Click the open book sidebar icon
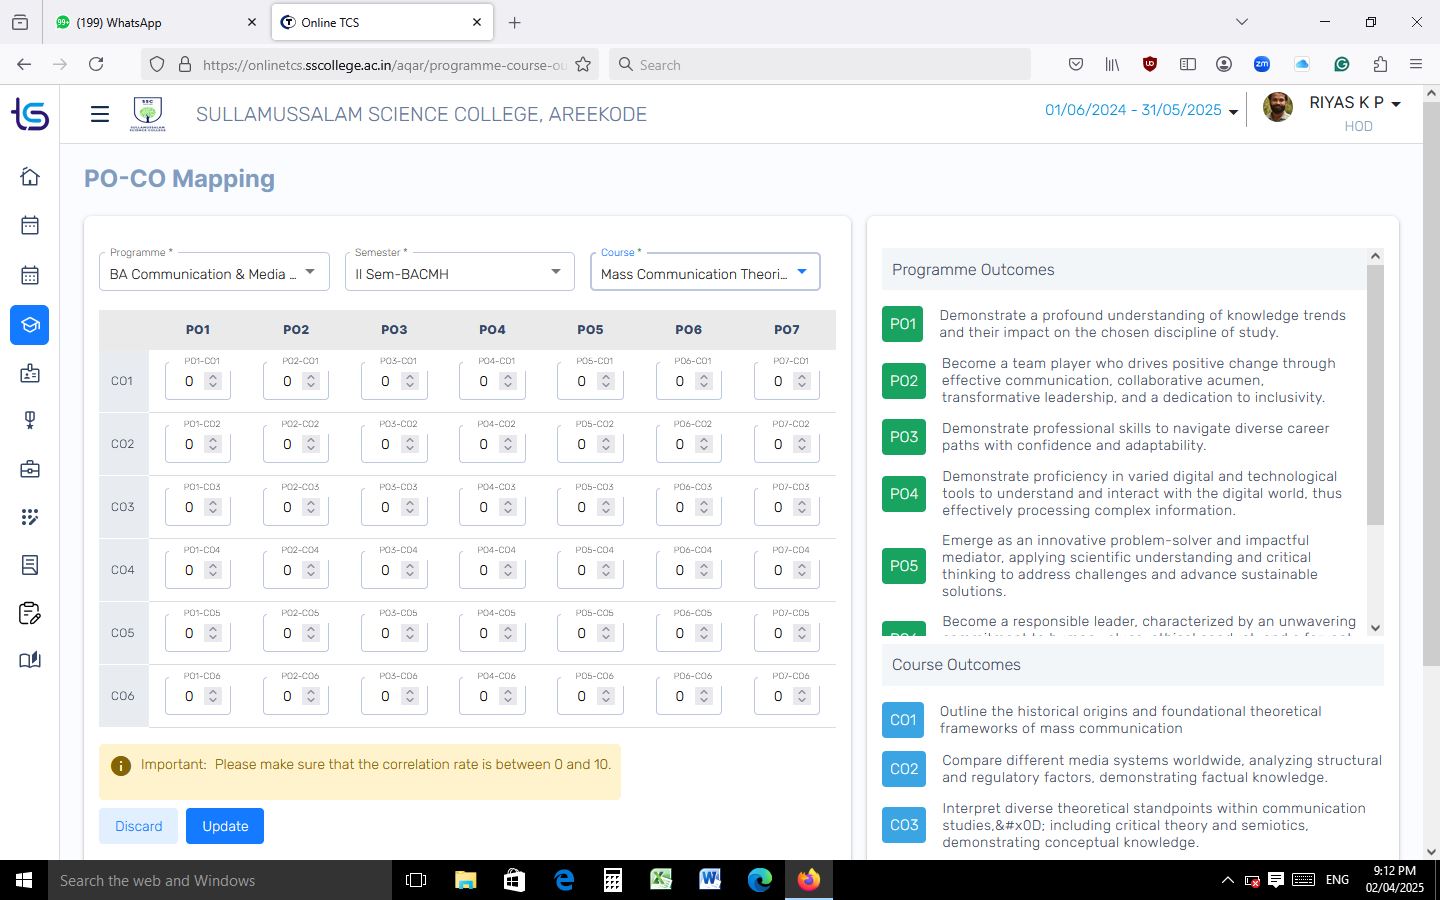 click(30, 660)
